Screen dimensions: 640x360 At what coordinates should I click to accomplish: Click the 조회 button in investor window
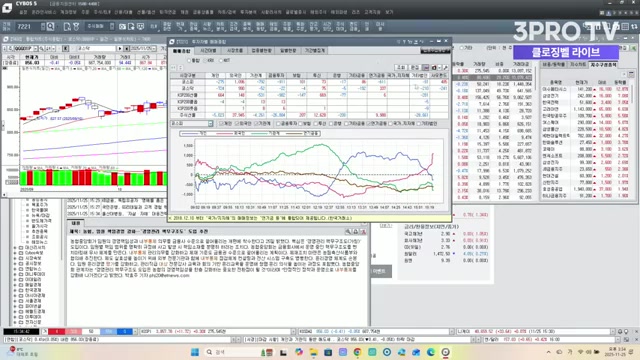tap(401, 67)
